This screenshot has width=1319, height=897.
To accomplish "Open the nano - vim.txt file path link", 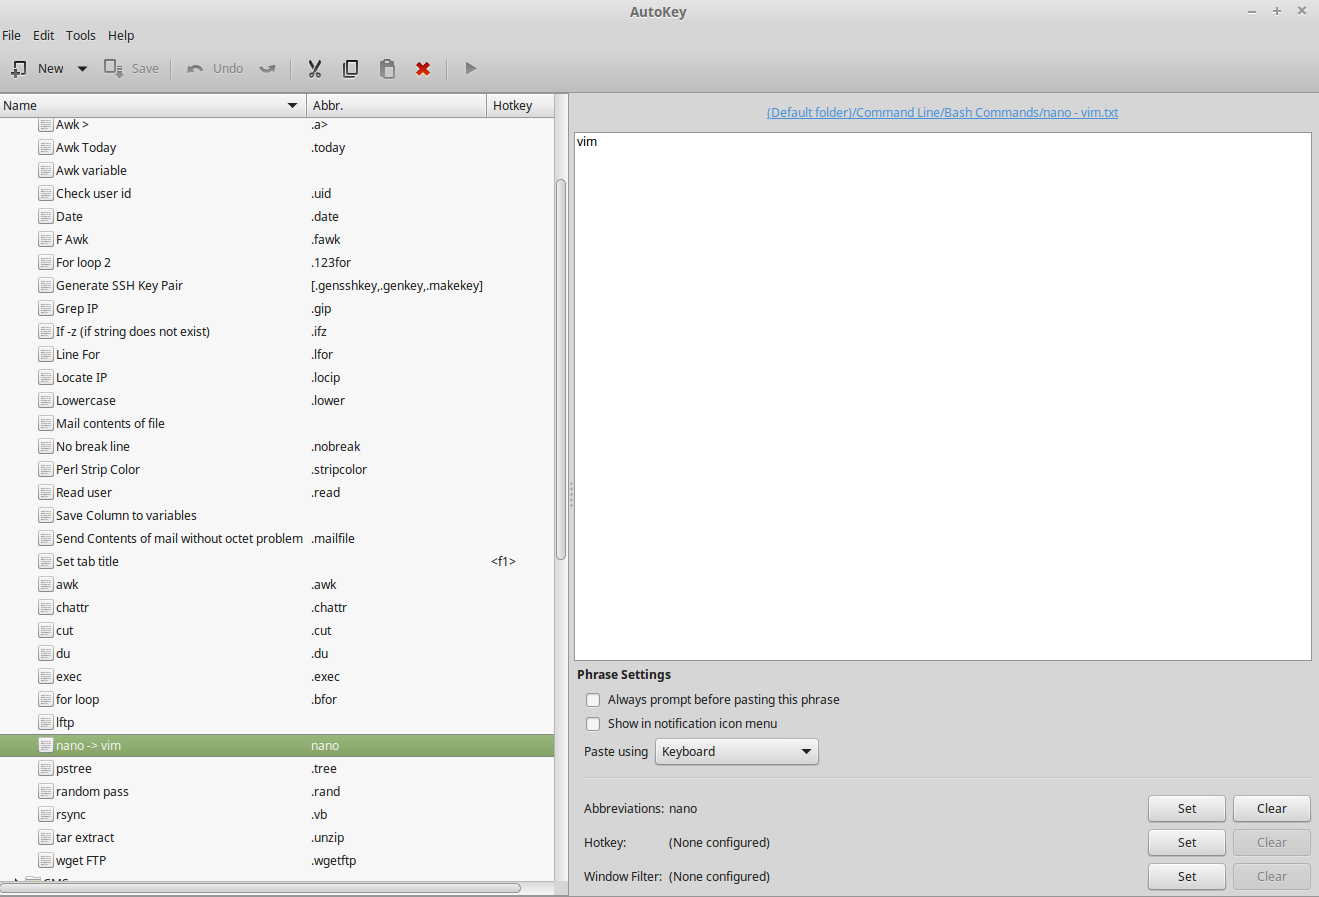I will pos(942,113).
